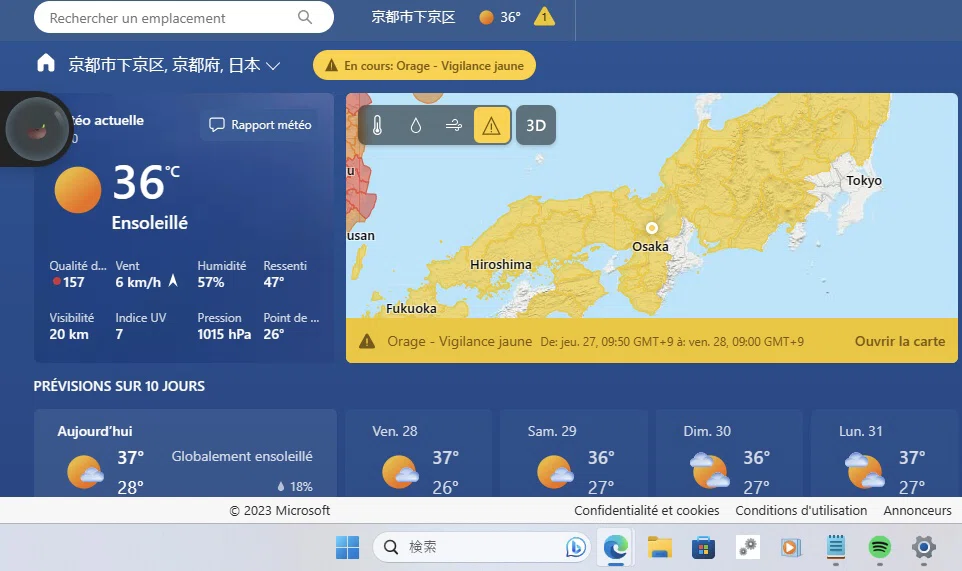Open the Annonceurs link
Image resolution: width=962 pixels, height=571 pixels.
917,510
